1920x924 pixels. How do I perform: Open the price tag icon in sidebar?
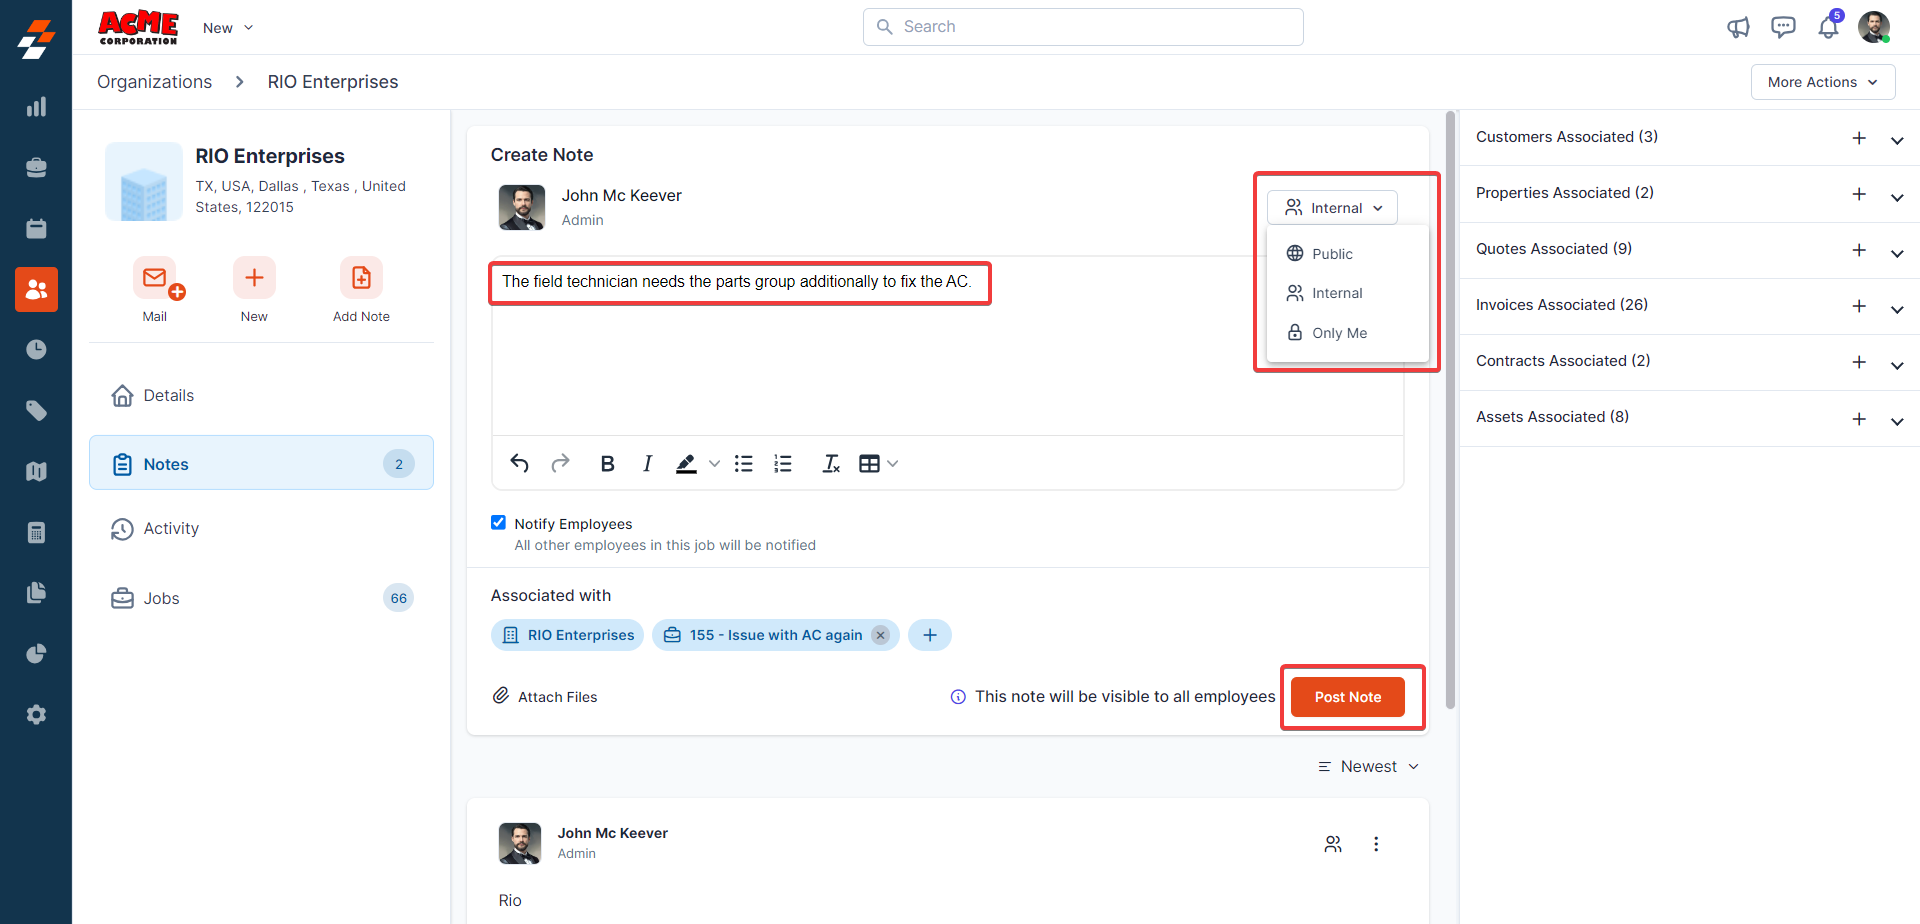36,411
